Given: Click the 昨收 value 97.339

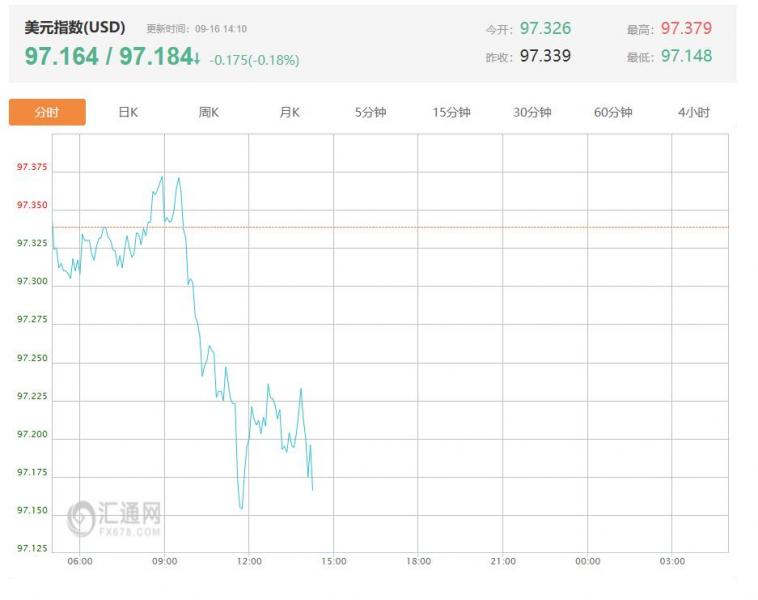Looking at the screenshot, I should (545, 56).
